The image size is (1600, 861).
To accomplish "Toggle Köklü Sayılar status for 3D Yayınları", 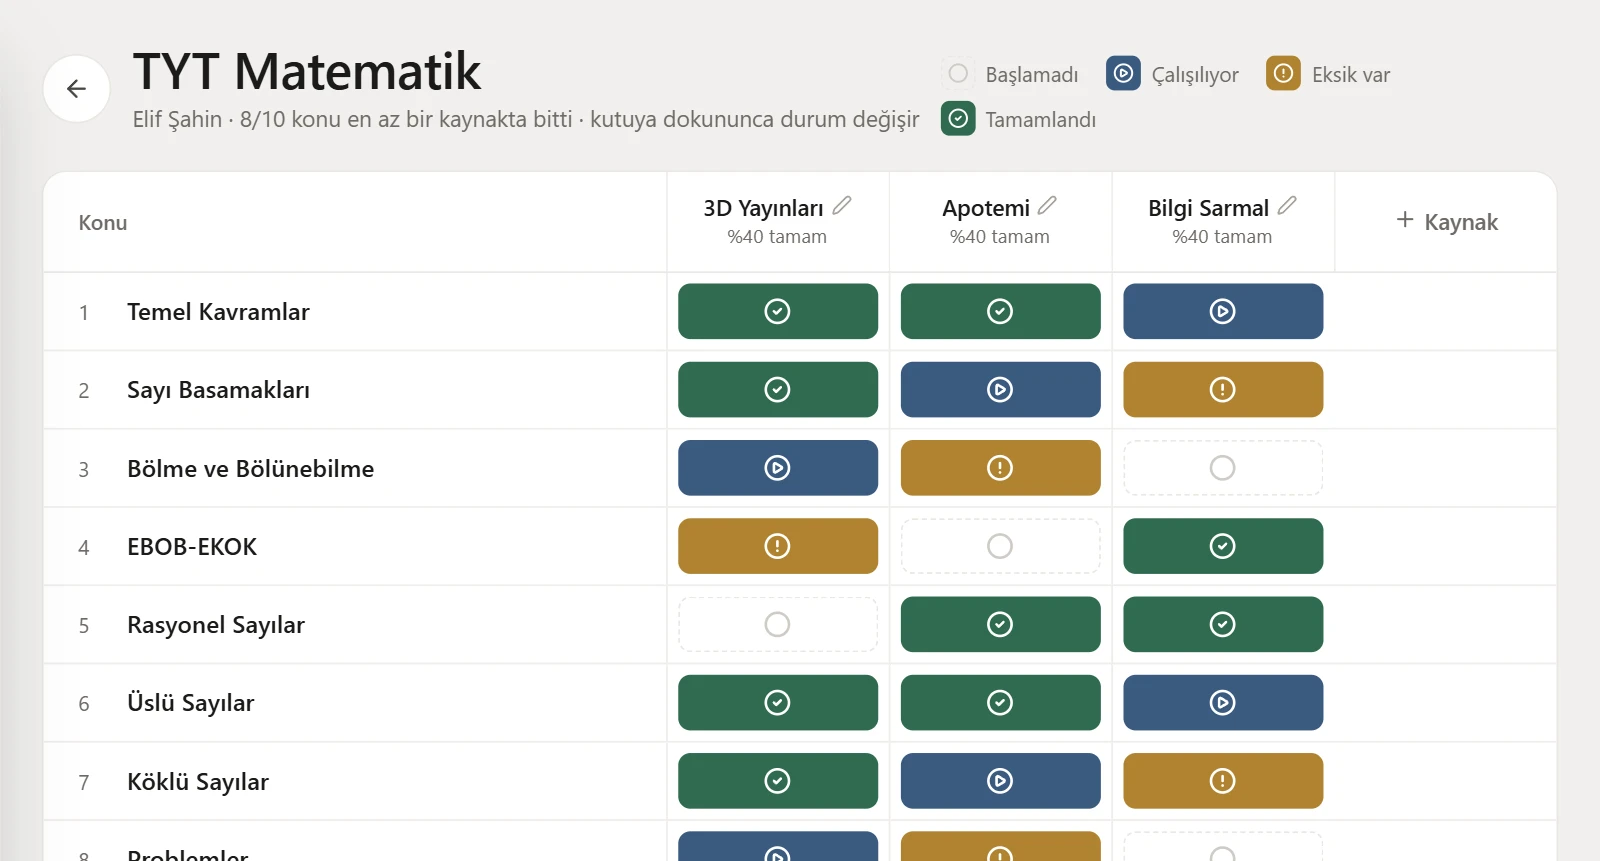I will pos(778,781).
